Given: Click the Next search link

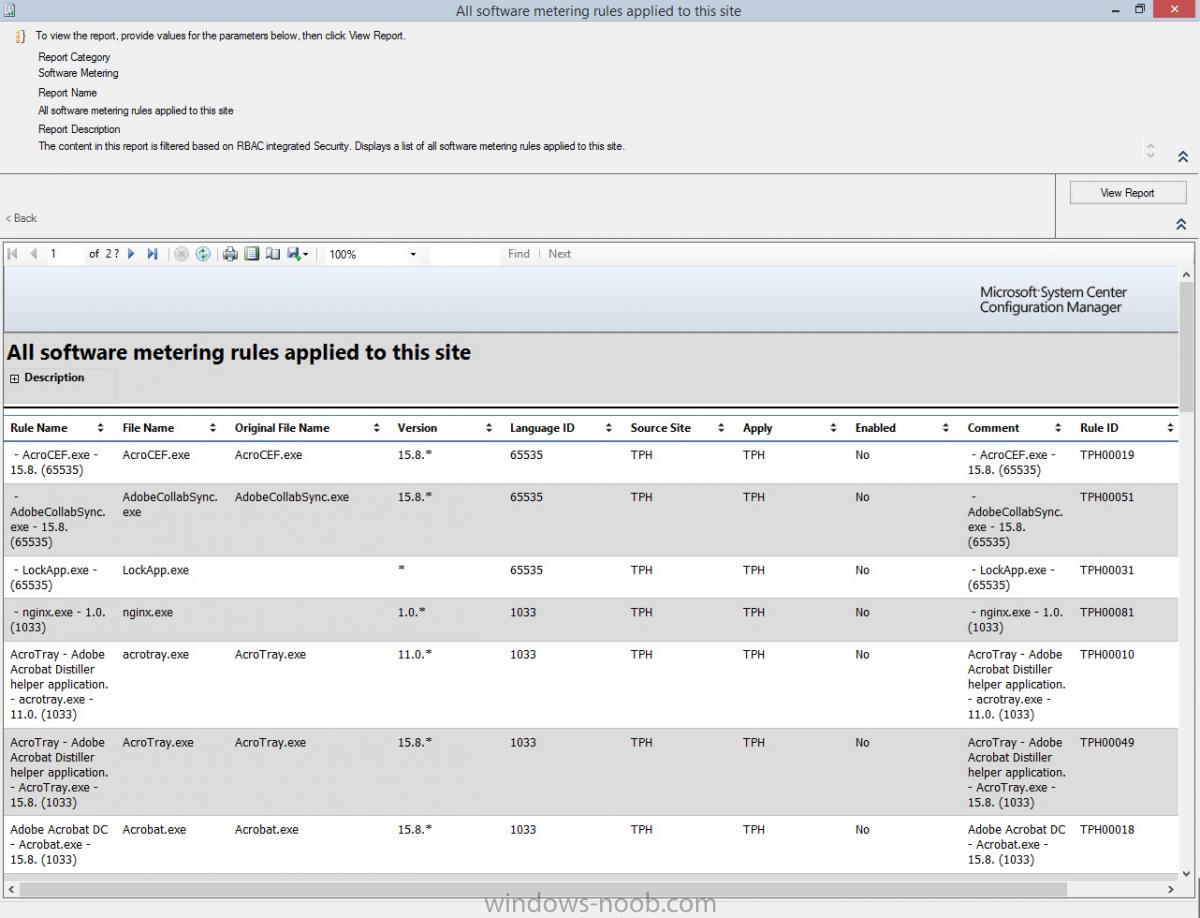Looking at the screenshot, I should (x=560, y=254).
